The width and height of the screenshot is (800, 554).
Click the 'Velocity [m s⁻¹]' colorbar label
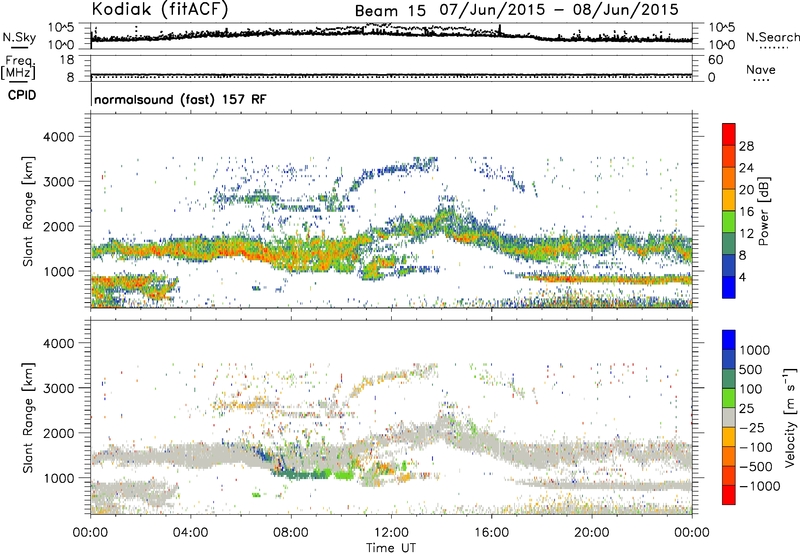790,417
